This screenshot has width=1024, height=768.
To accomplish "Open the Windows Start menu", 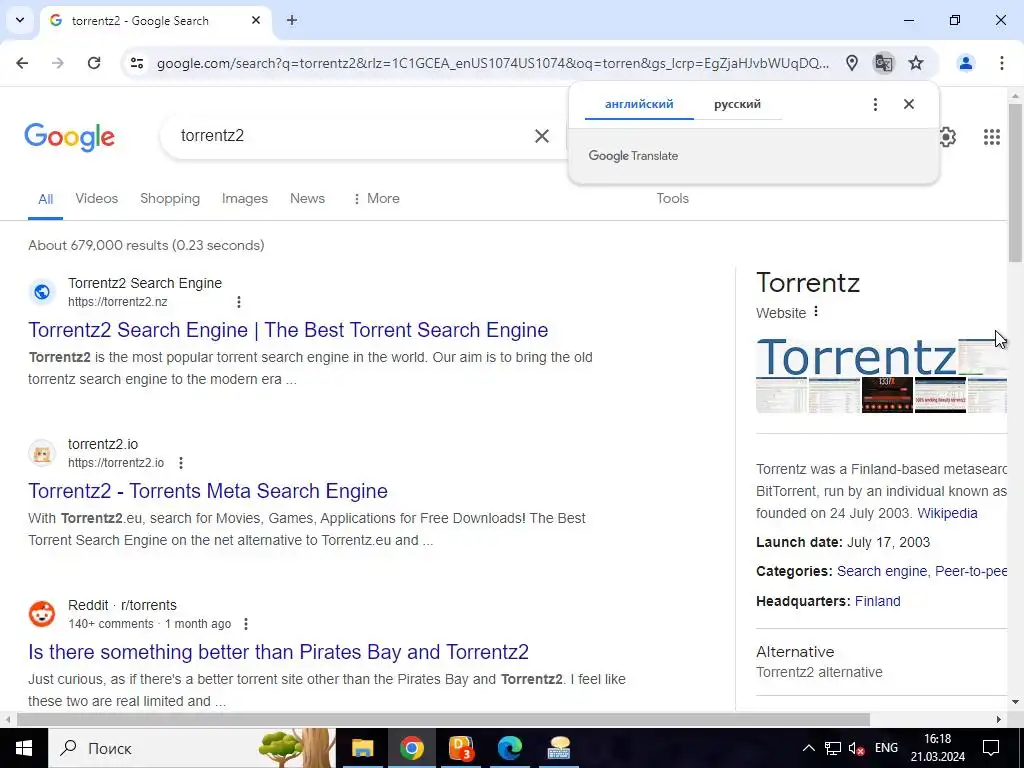I will pyautogui.click(x=24, y=748).
